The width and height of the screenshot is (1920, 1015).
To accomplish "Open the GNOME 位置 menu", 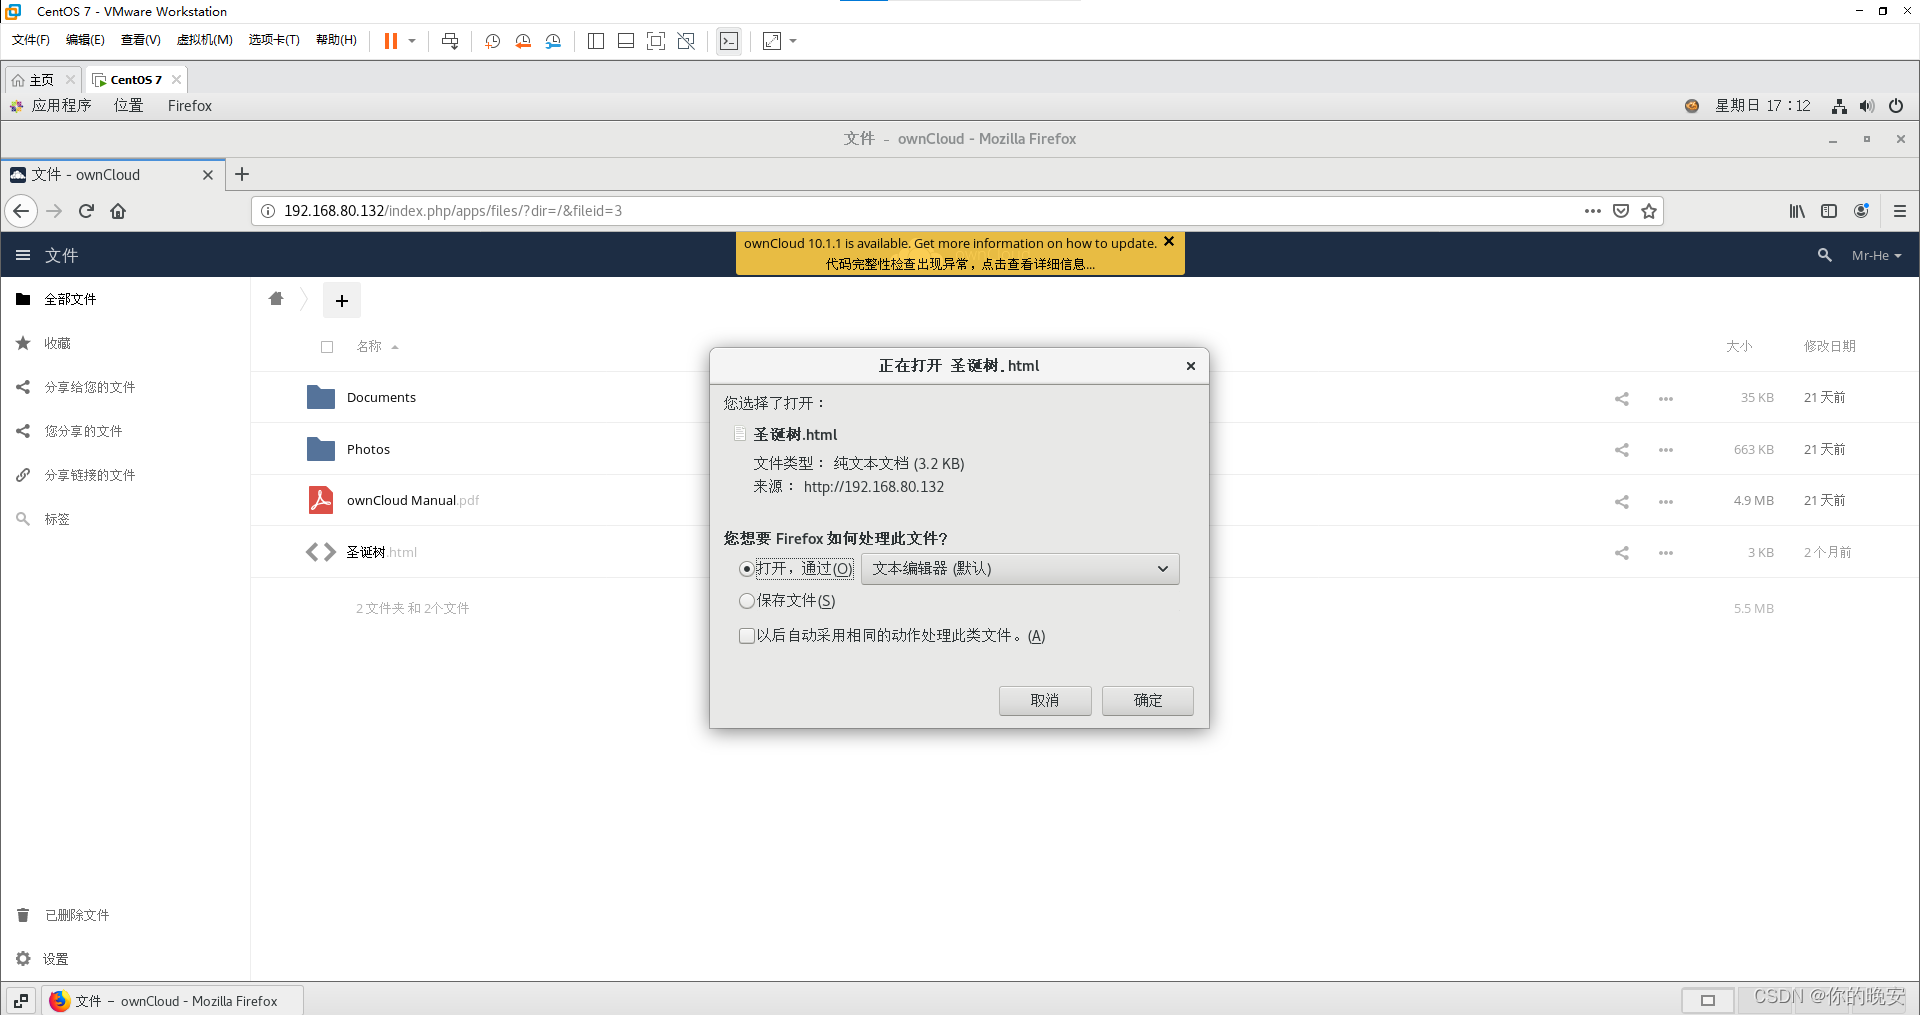I will 128,106.
